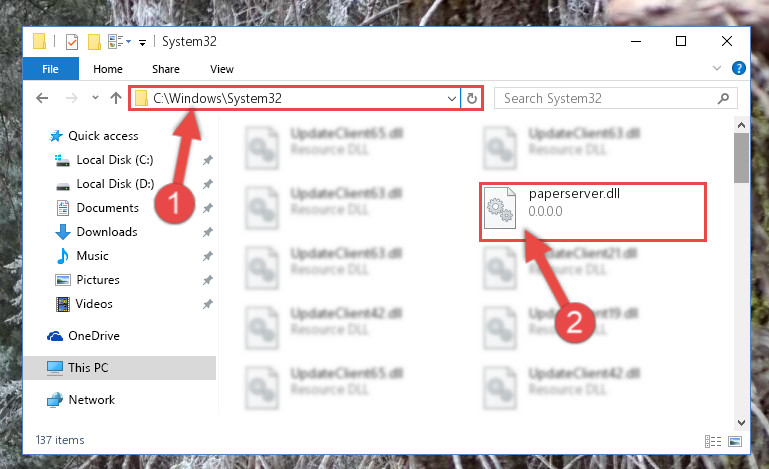Click the search magnifier icon
The width and height of the screenshot is (769, 469).
pyautogui.click(x=723, y=99)
